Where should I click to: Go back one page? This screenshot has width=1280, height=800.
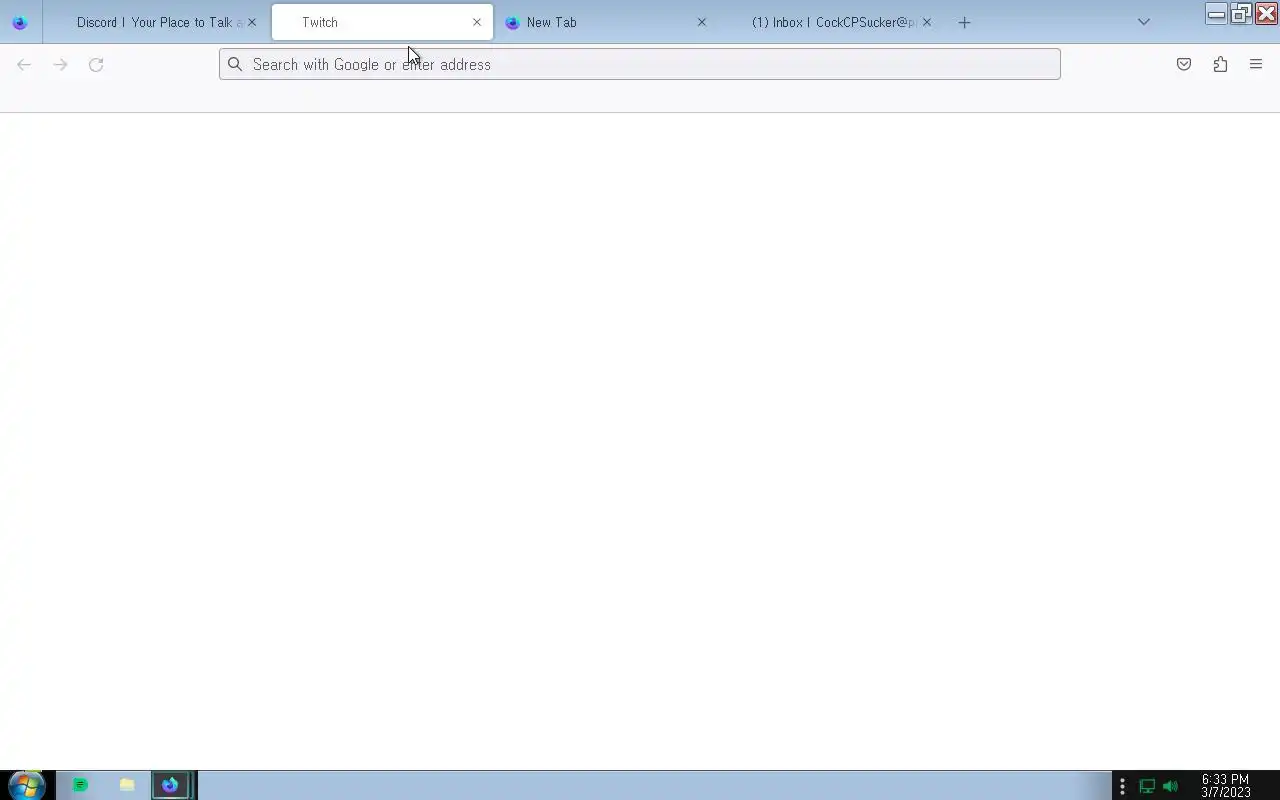coord(24,64)
